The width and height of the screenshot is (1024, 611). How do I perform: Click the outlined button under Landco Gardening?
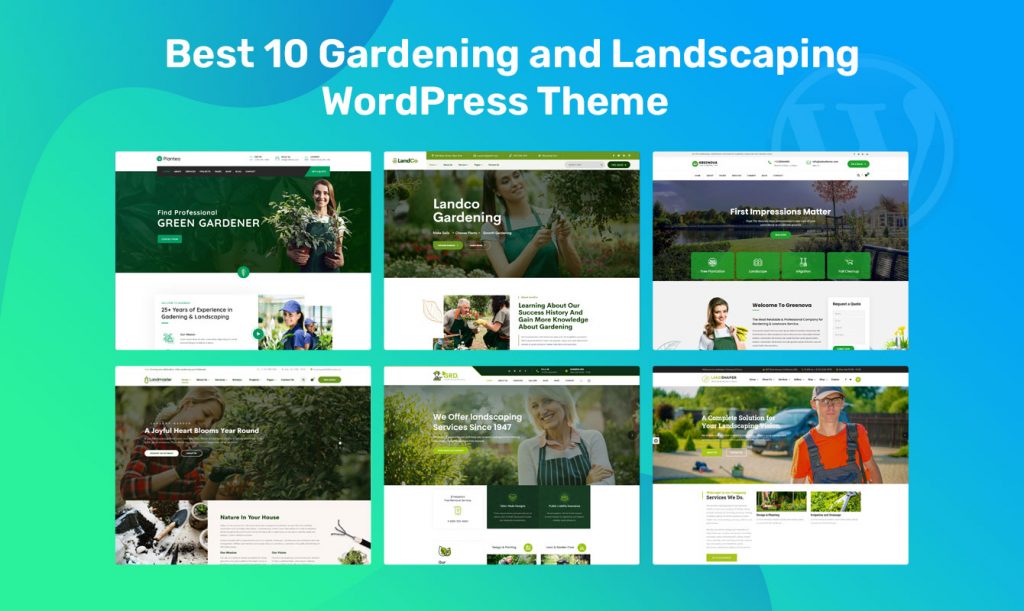pos(476,245)
